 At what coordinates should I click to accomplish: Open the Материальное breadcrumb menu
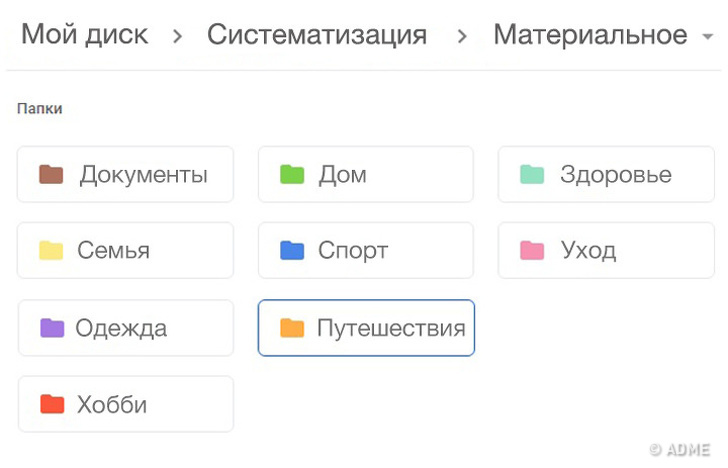590,35
